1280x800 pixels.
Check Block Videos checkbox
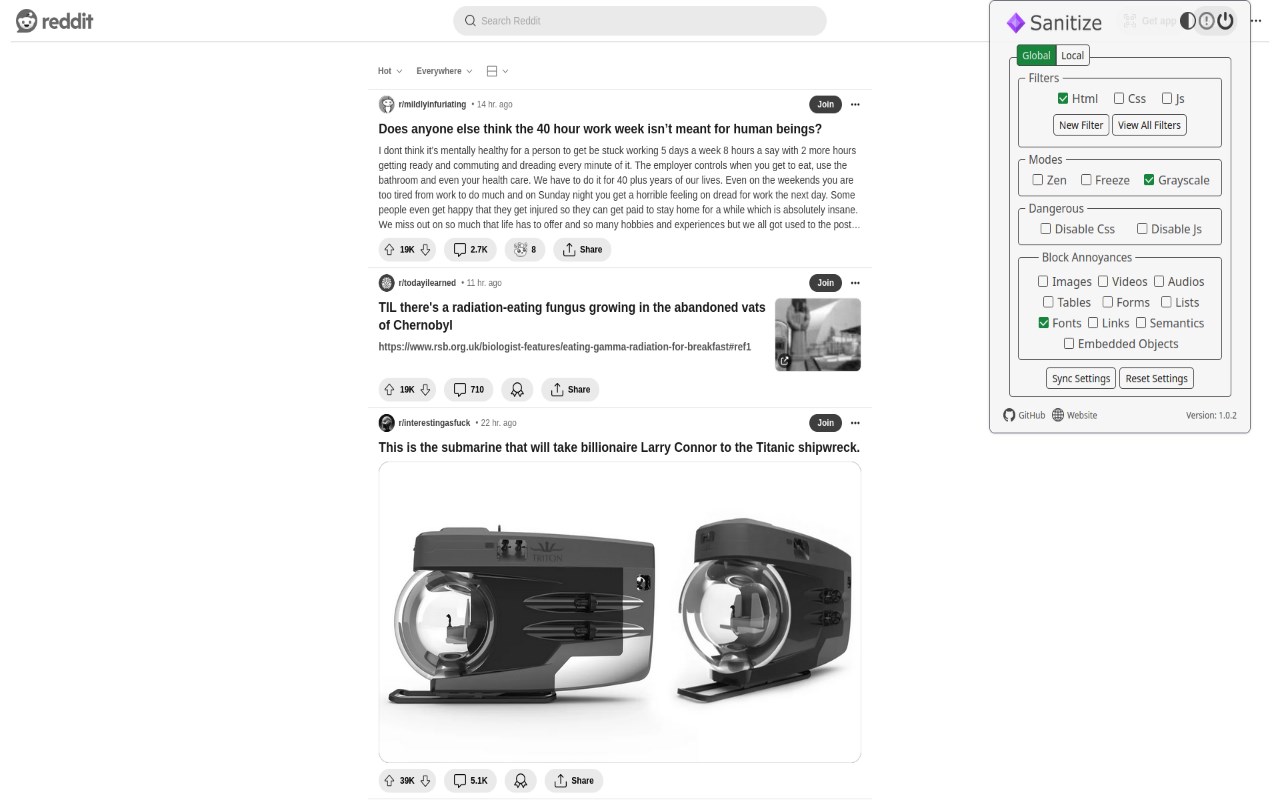pyautogui.click(x=1104, y=282)
